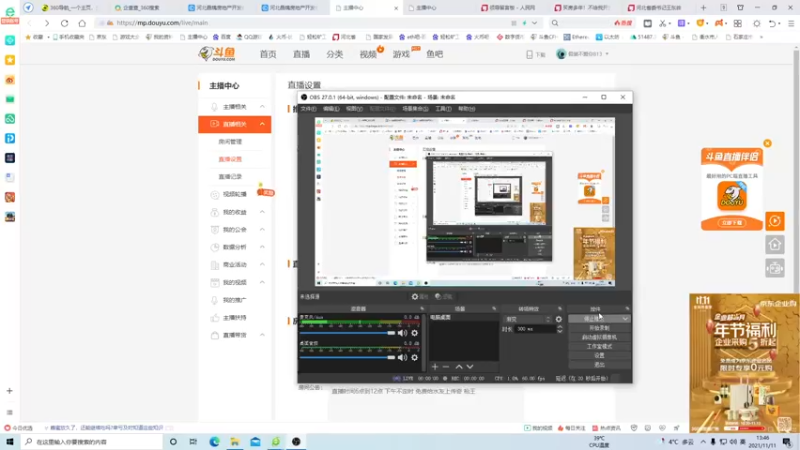The height and width of the screenshot is (450, 800).
Task: Click the mic/Aux volume slider
Action: pyautogui.click(x=347, y=333)
